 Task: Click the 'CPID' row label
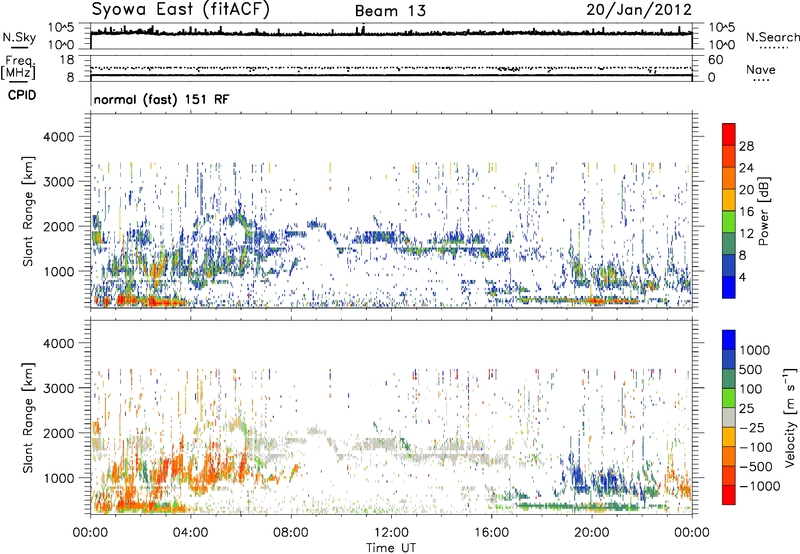[x=22, y=95]
